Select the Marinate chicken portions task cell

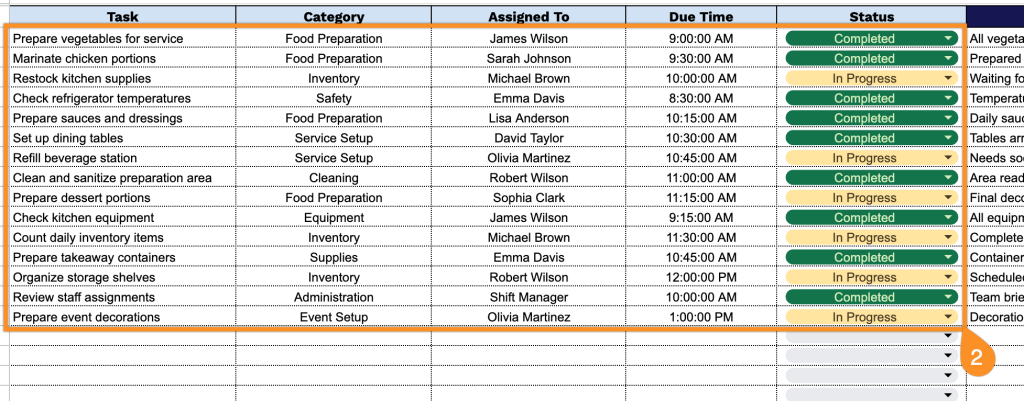click(x=123, y=59)
